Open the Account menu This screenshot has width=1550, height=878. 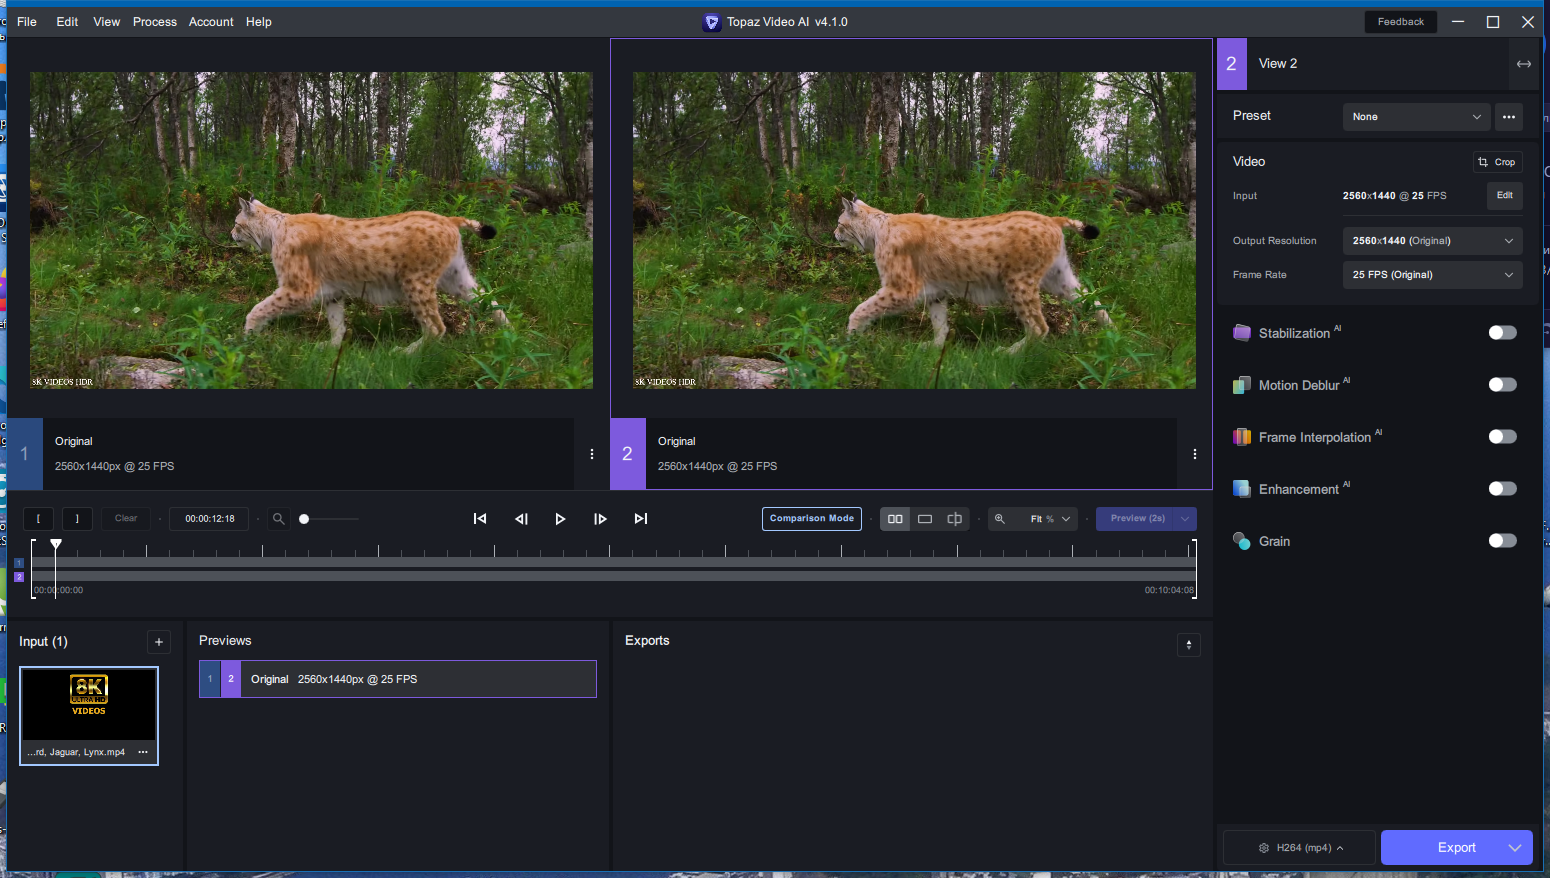[211, 21]
